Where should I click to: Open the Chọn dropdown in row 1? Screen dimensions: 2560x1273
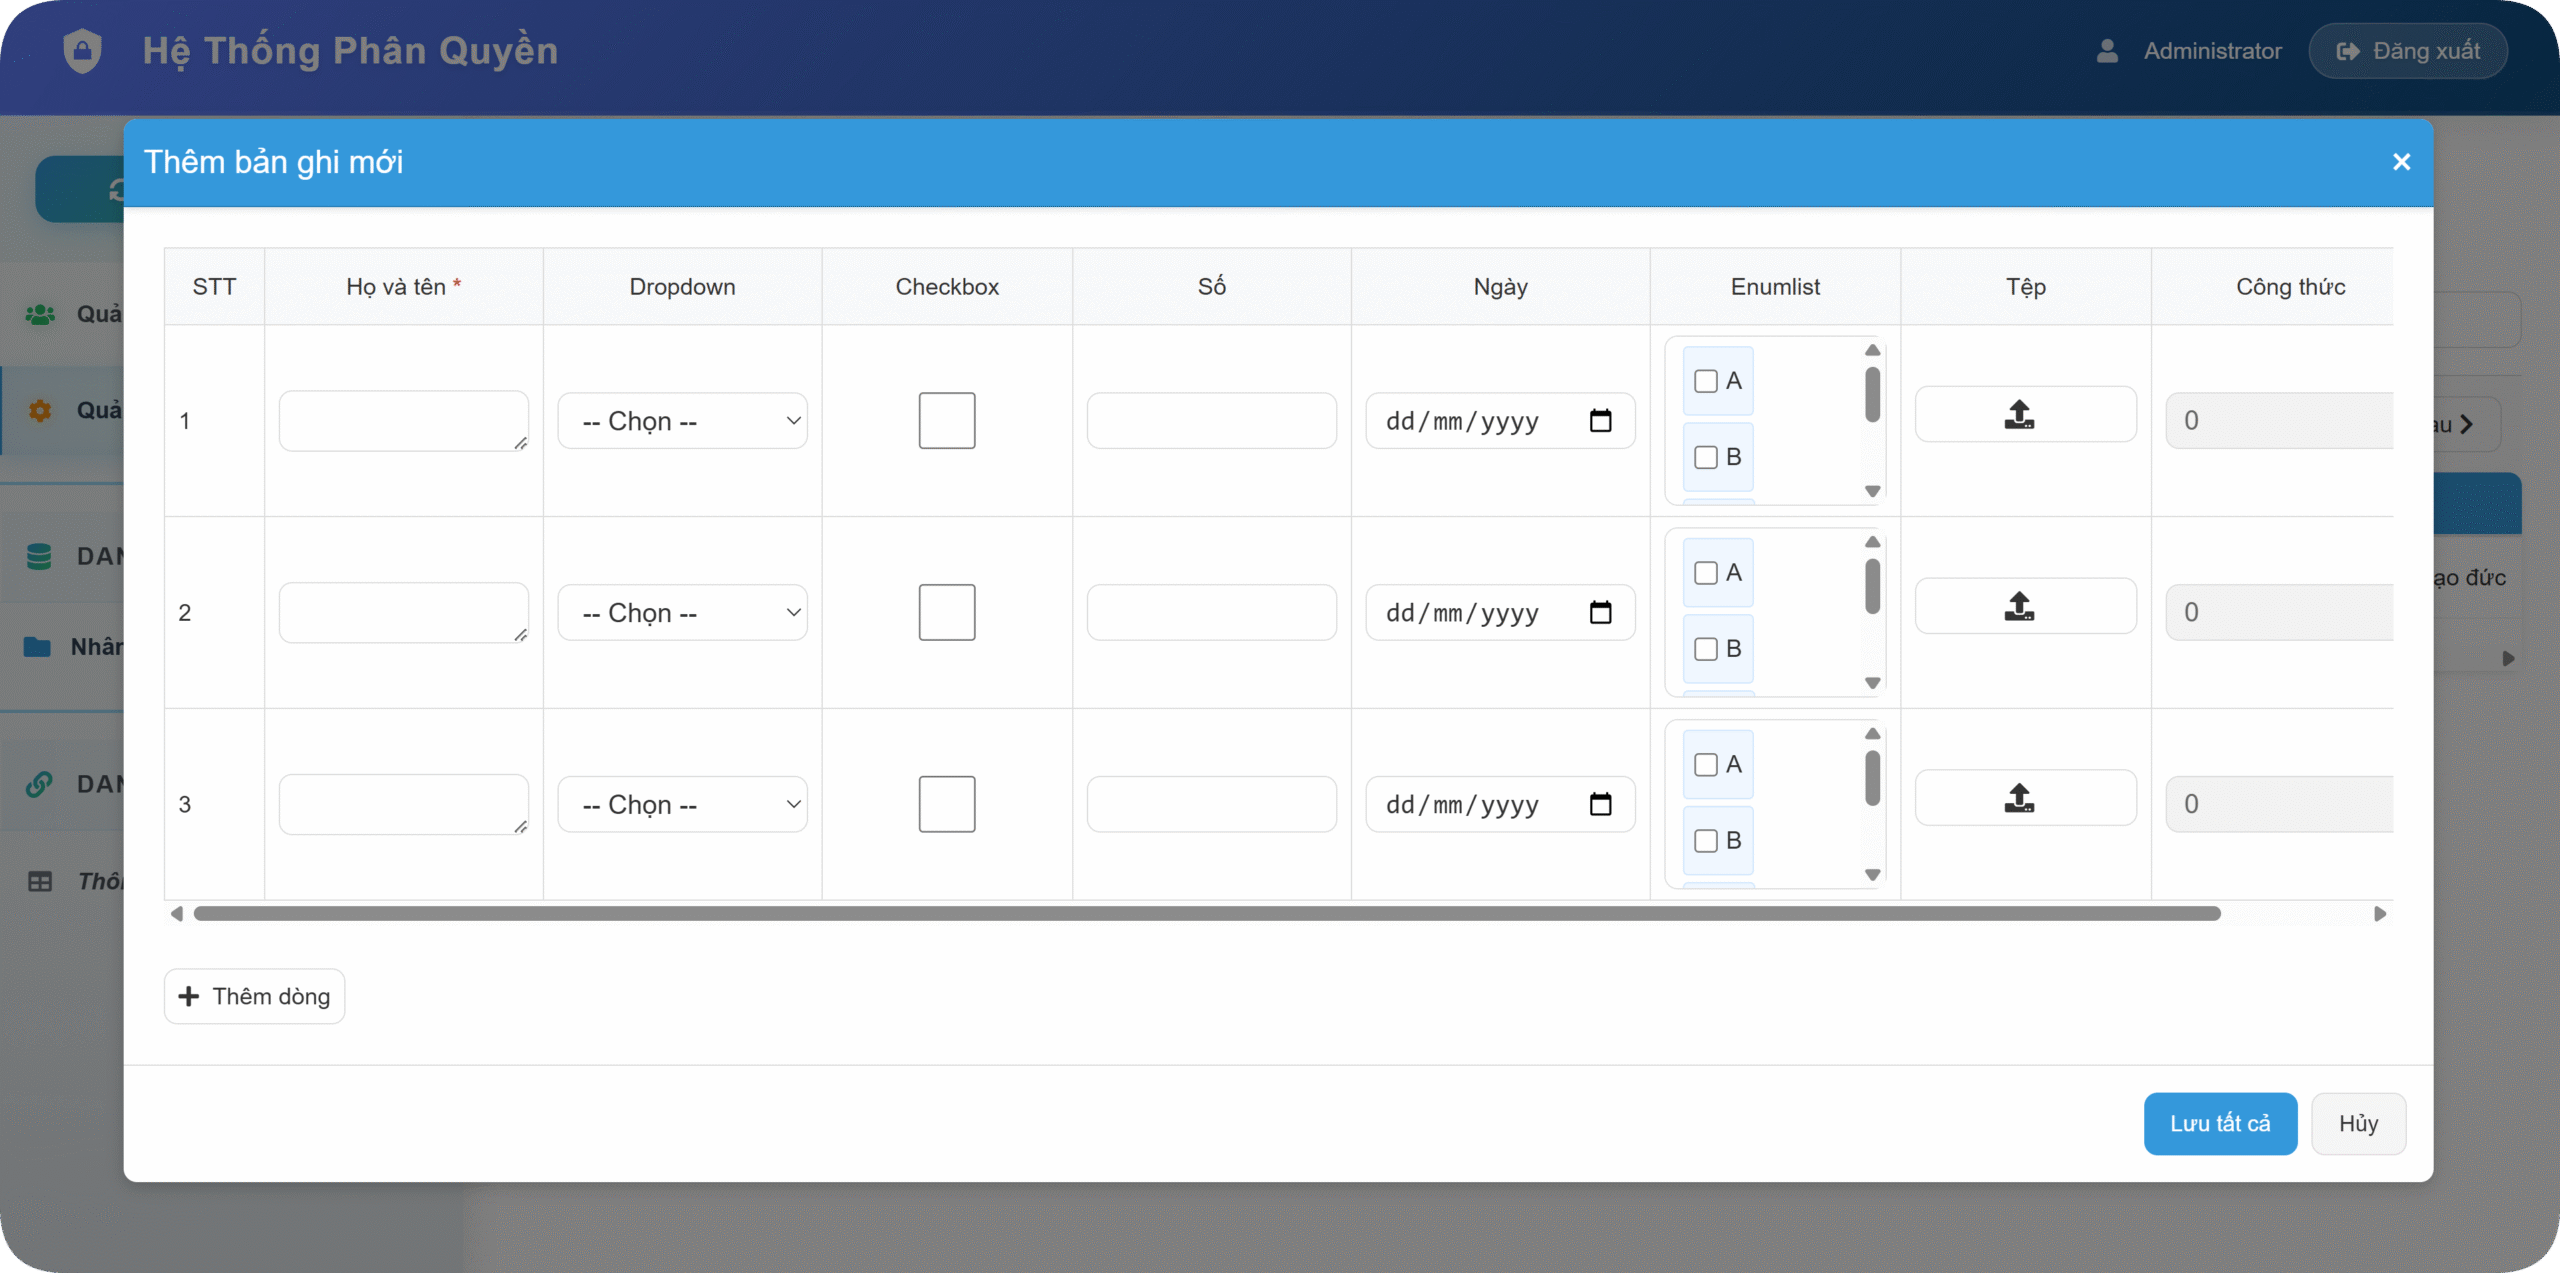682,421
